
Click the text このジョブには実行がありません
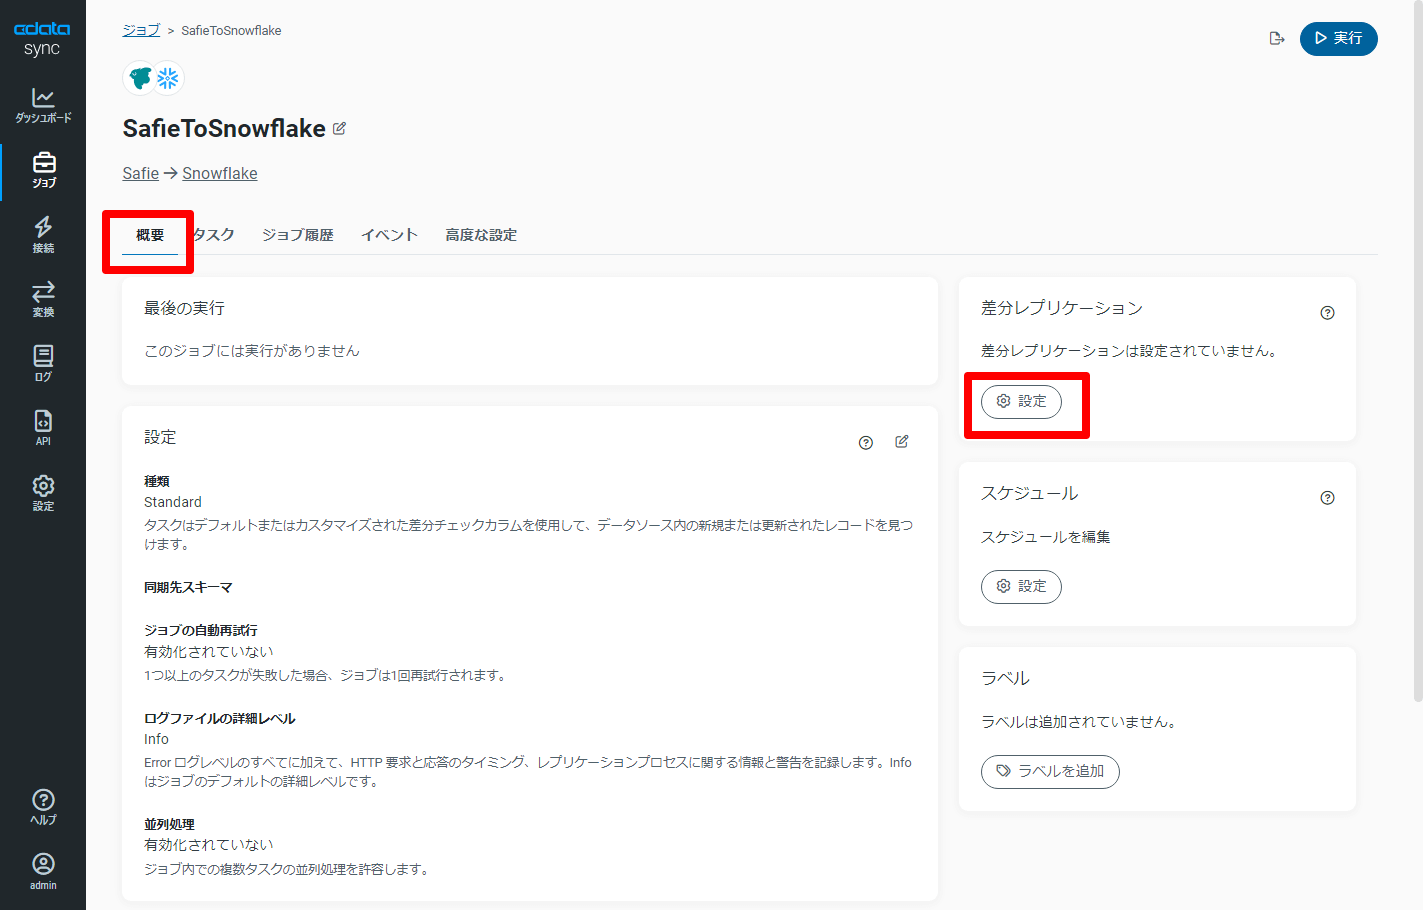[252, 351]
